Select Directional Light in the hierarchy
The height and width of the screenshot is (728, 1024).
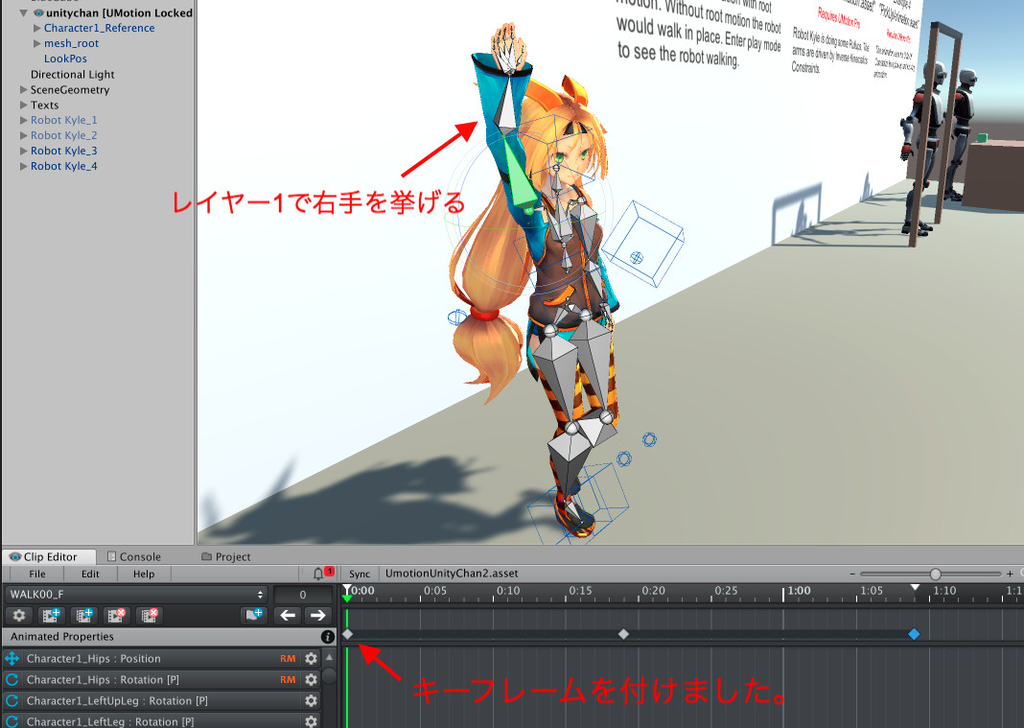tap(72, 74)
